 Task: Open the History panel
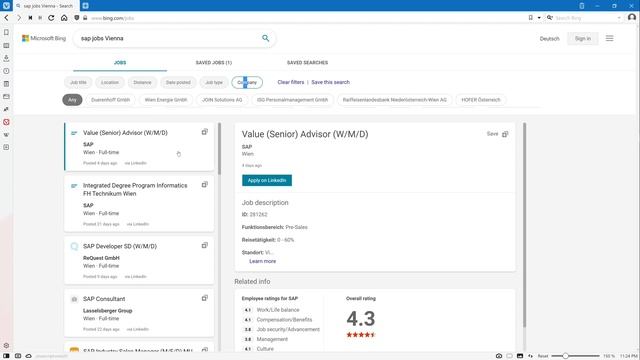tap(6, 71)
